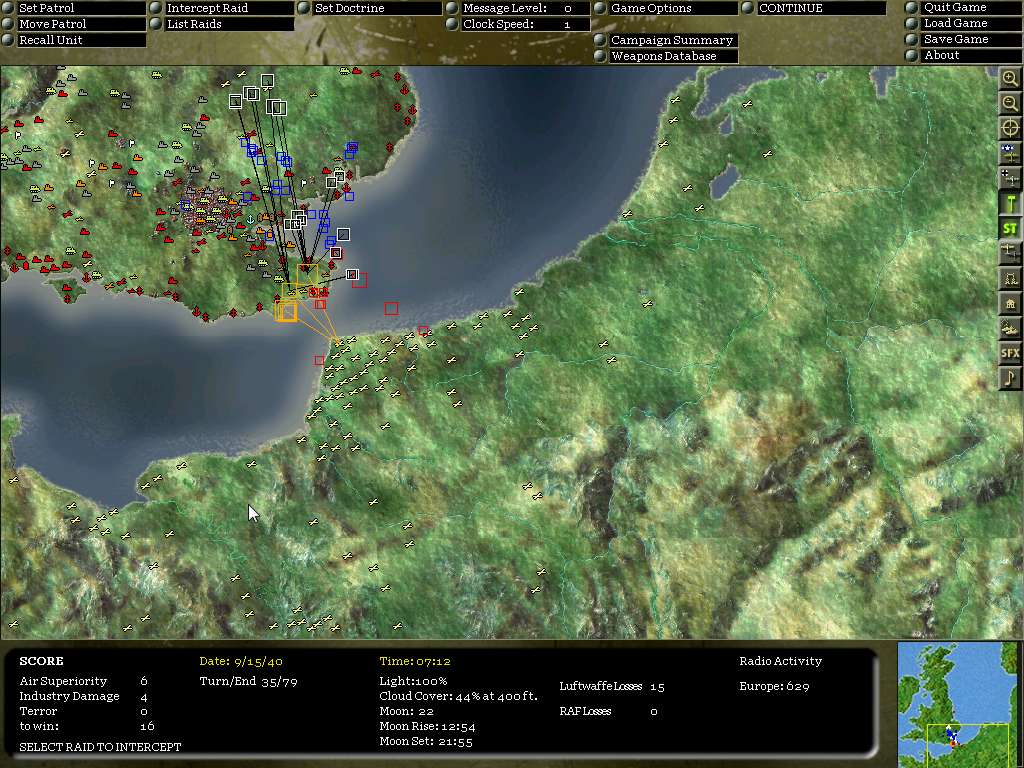Select the large red raid square mid-Channel
The height and width of the screenshot is (768, 1024).
click(x=391, y=308)
